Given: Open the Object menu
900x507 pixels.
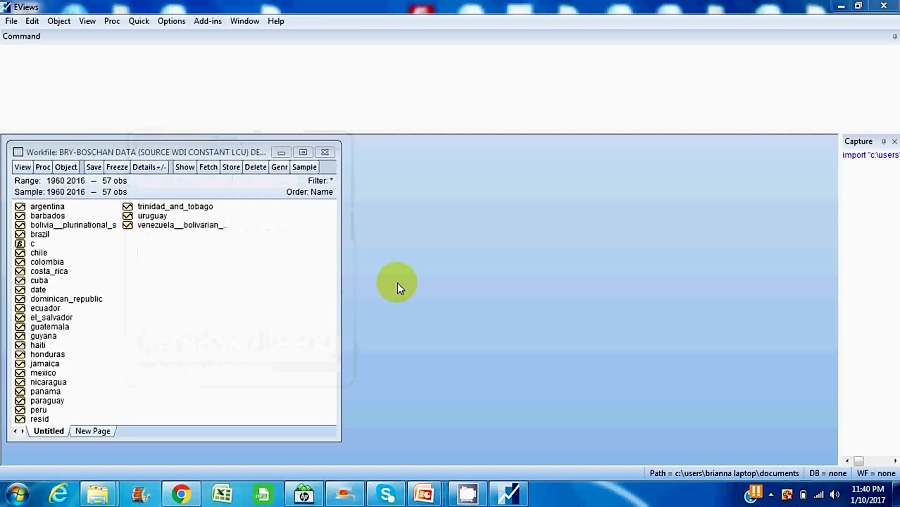Looking at the screenshot, I should point(59,21).
